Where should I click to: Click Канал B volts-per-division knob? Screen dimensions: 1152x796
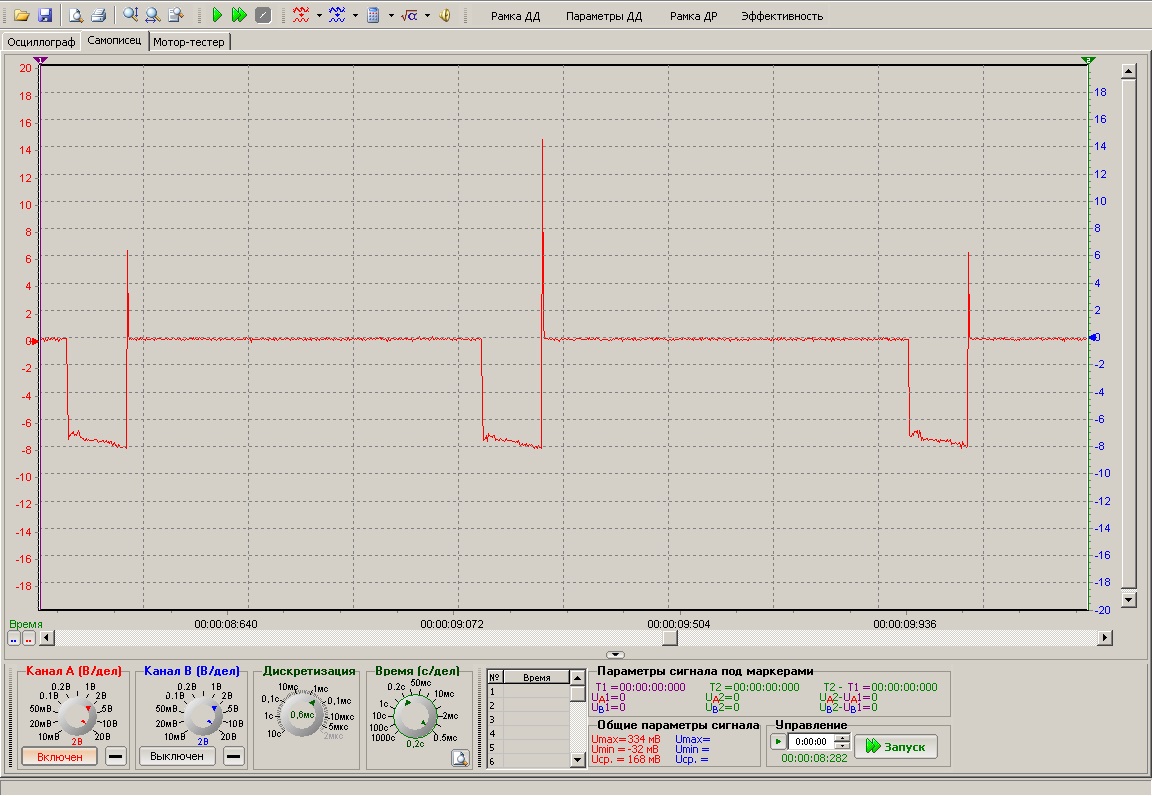click(203, 717)
